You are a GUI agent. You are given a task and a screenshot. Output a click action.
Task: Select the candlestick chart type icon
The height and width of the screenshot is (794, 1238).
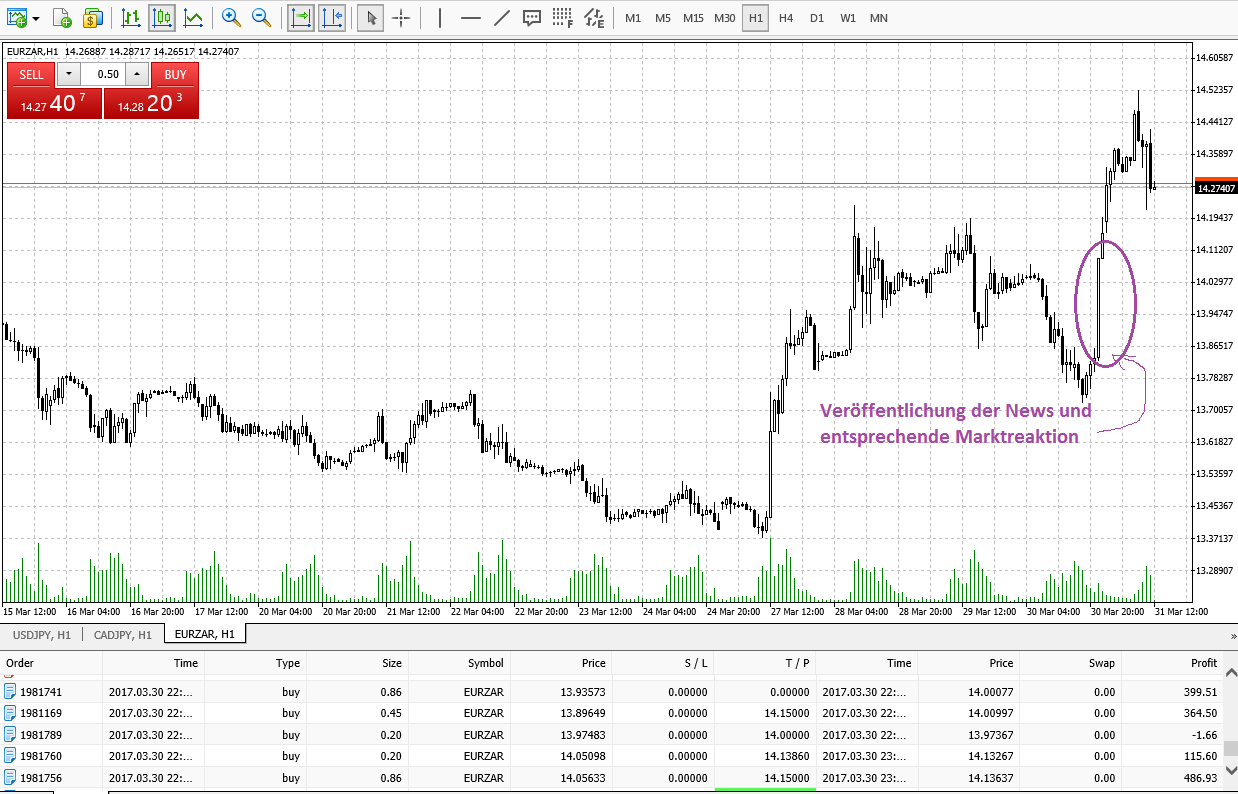tap(163, 18)
